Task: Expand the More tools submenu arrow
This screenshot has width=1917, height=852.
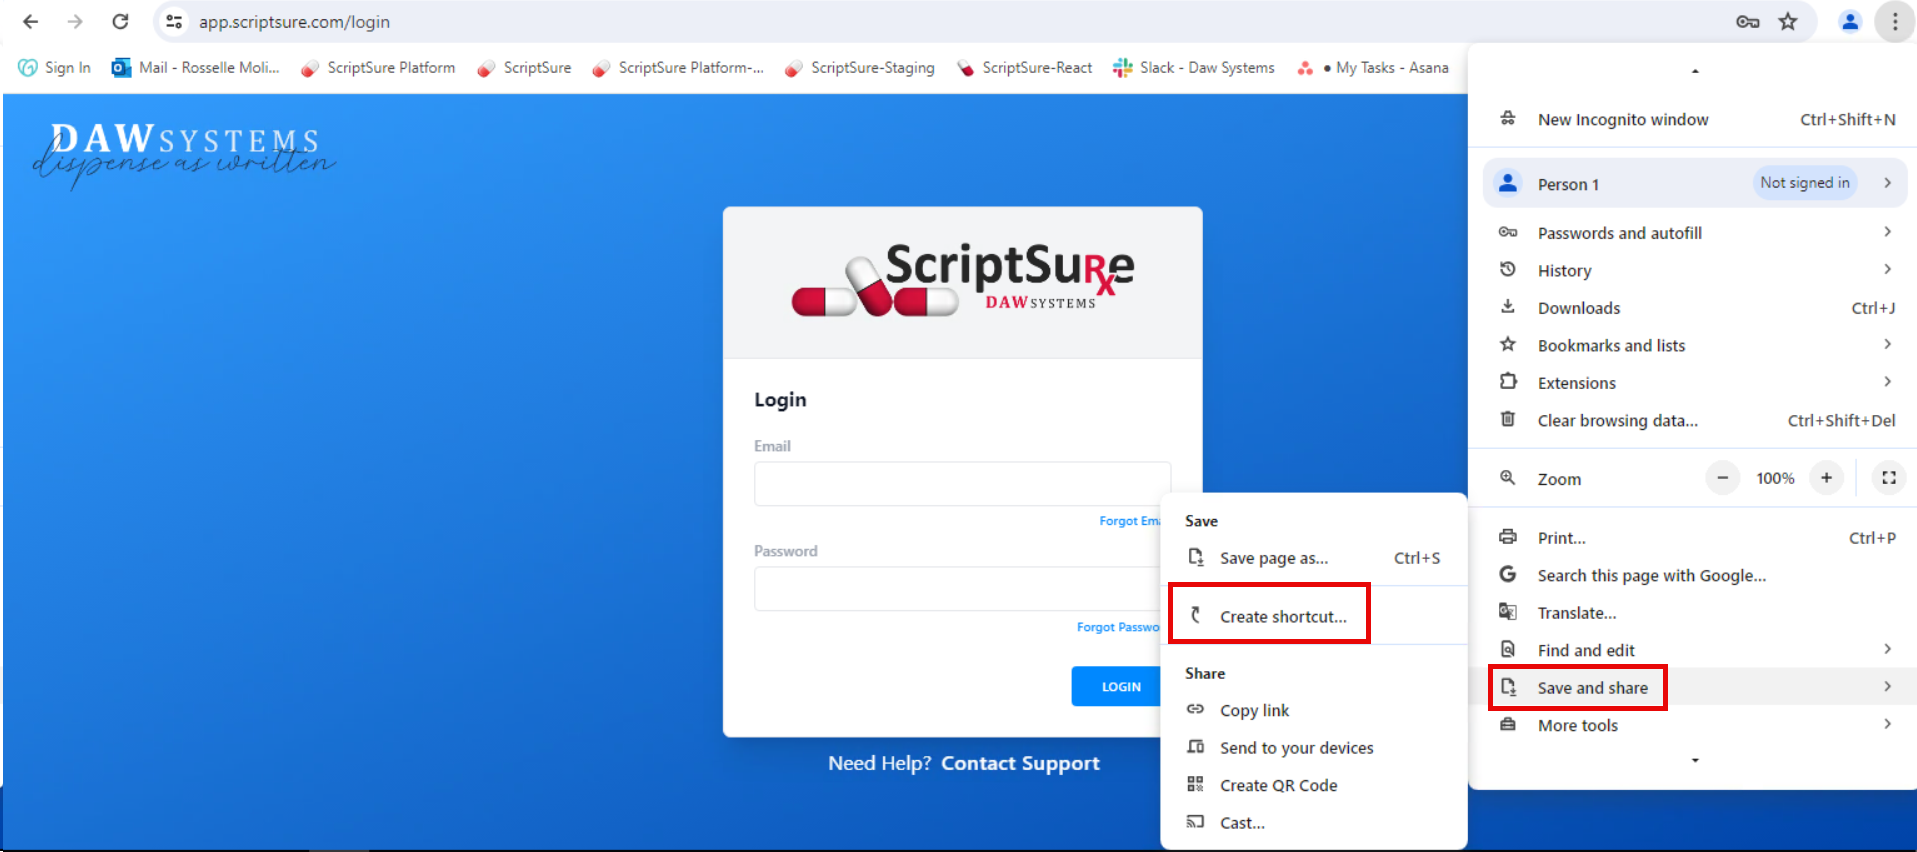Action: point(1887,724)
